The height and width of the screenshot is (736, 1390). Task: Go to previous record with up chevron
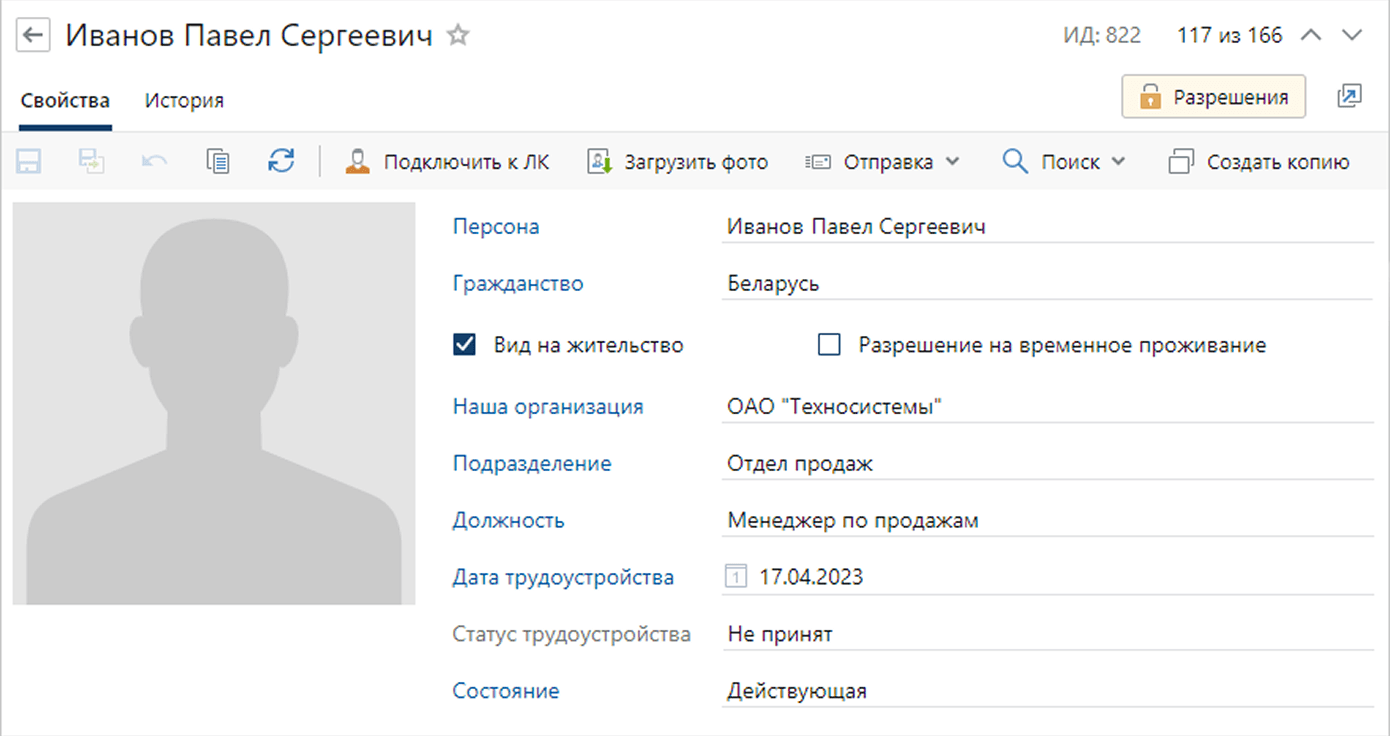(1311, 36)
